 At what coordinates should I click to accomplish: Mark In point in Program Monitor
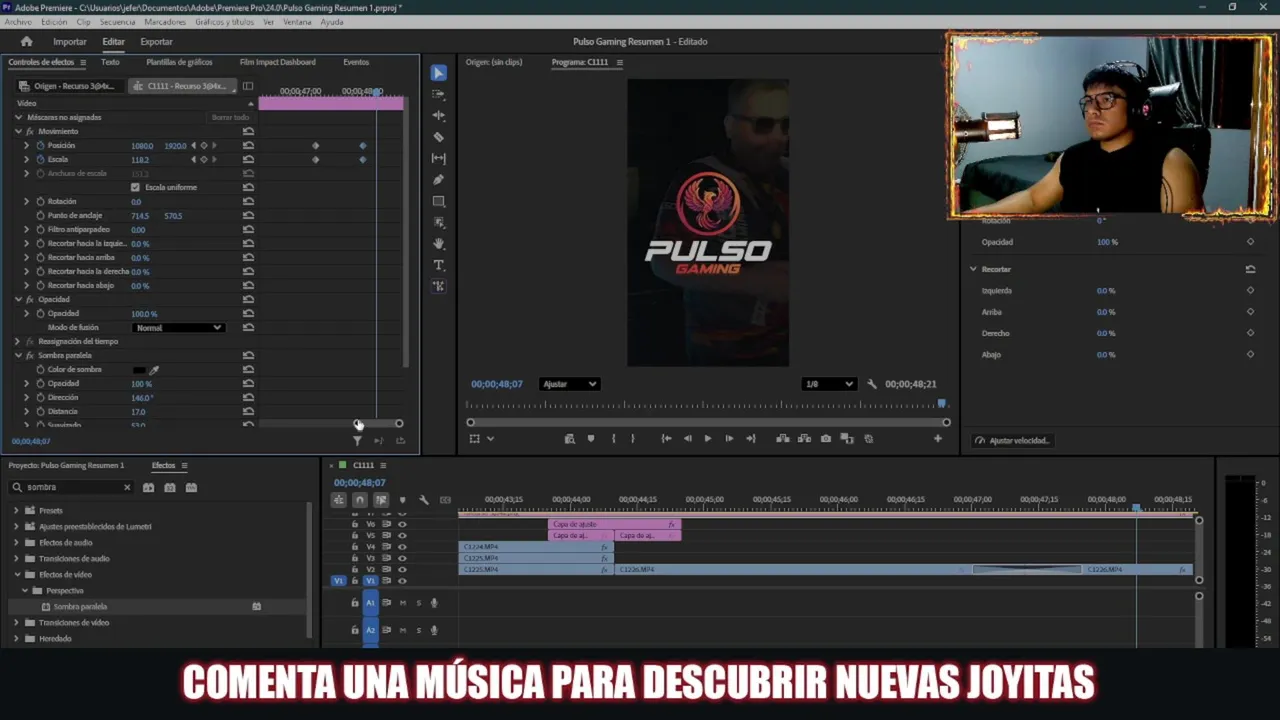613,438
